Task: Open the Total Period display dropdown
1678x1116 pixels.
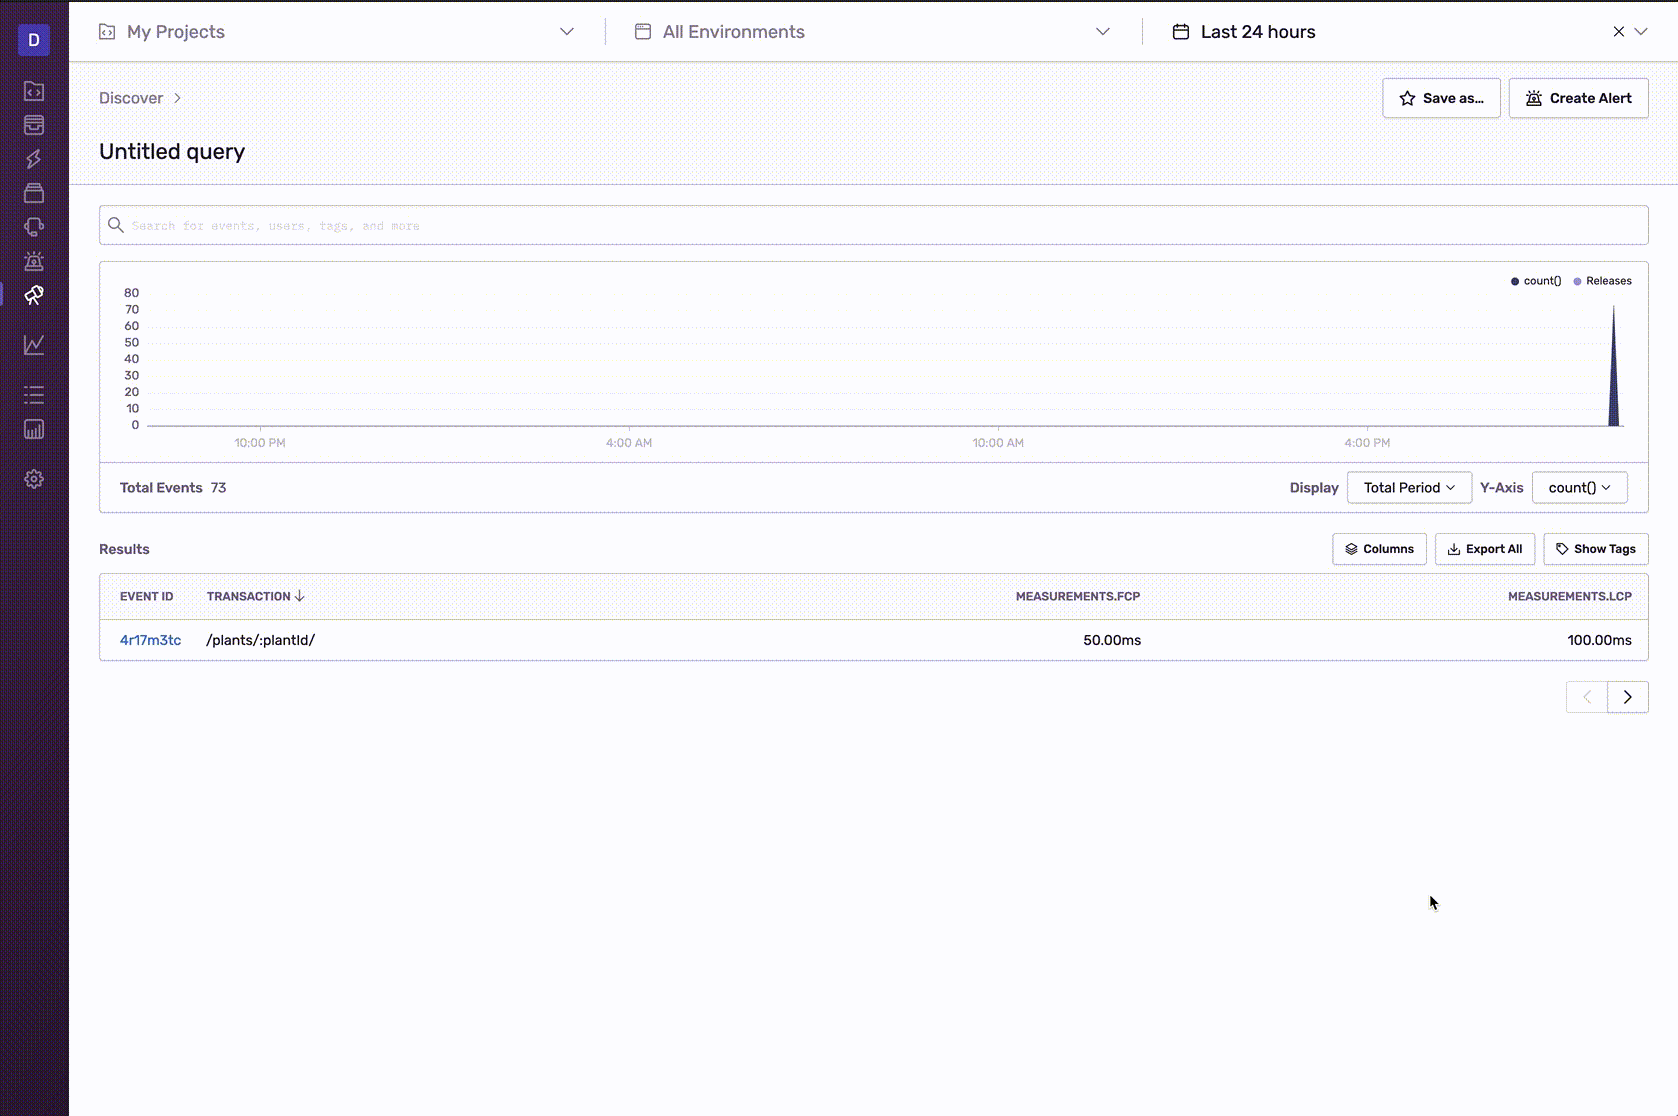Action: click(1408, 487)
